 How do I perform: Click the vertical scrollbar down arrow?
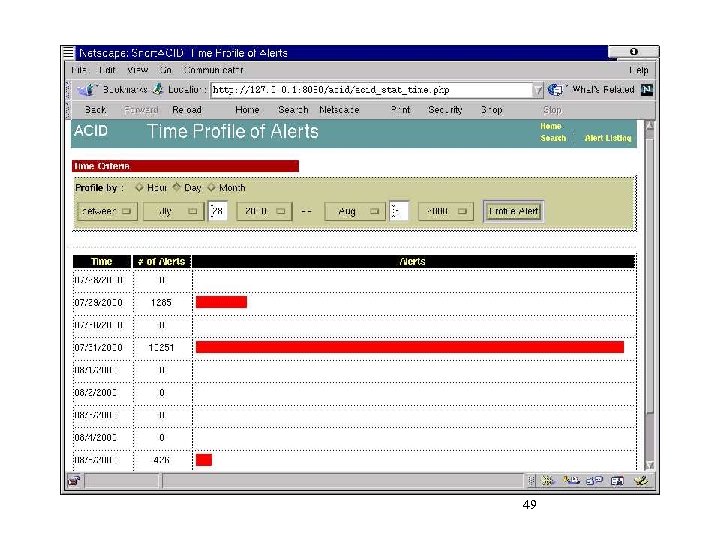coord(650,465)
